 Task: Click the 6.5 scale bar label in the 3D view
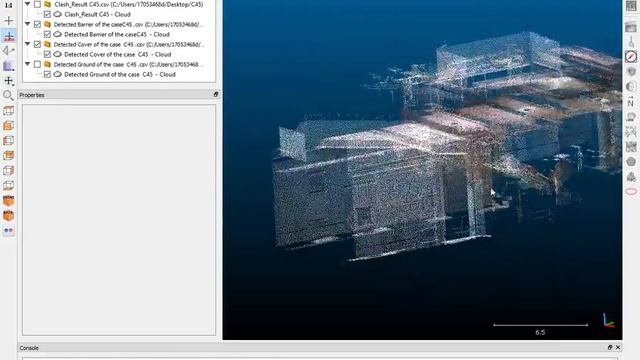coord(540,332)
